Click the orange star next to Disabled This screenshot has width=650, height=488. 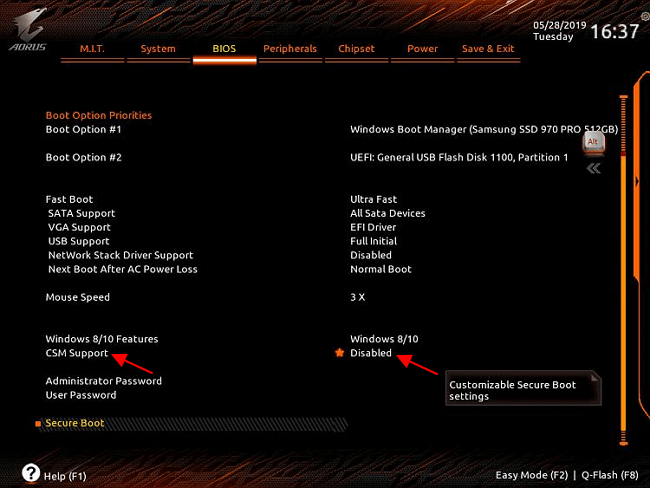point(340,353)
